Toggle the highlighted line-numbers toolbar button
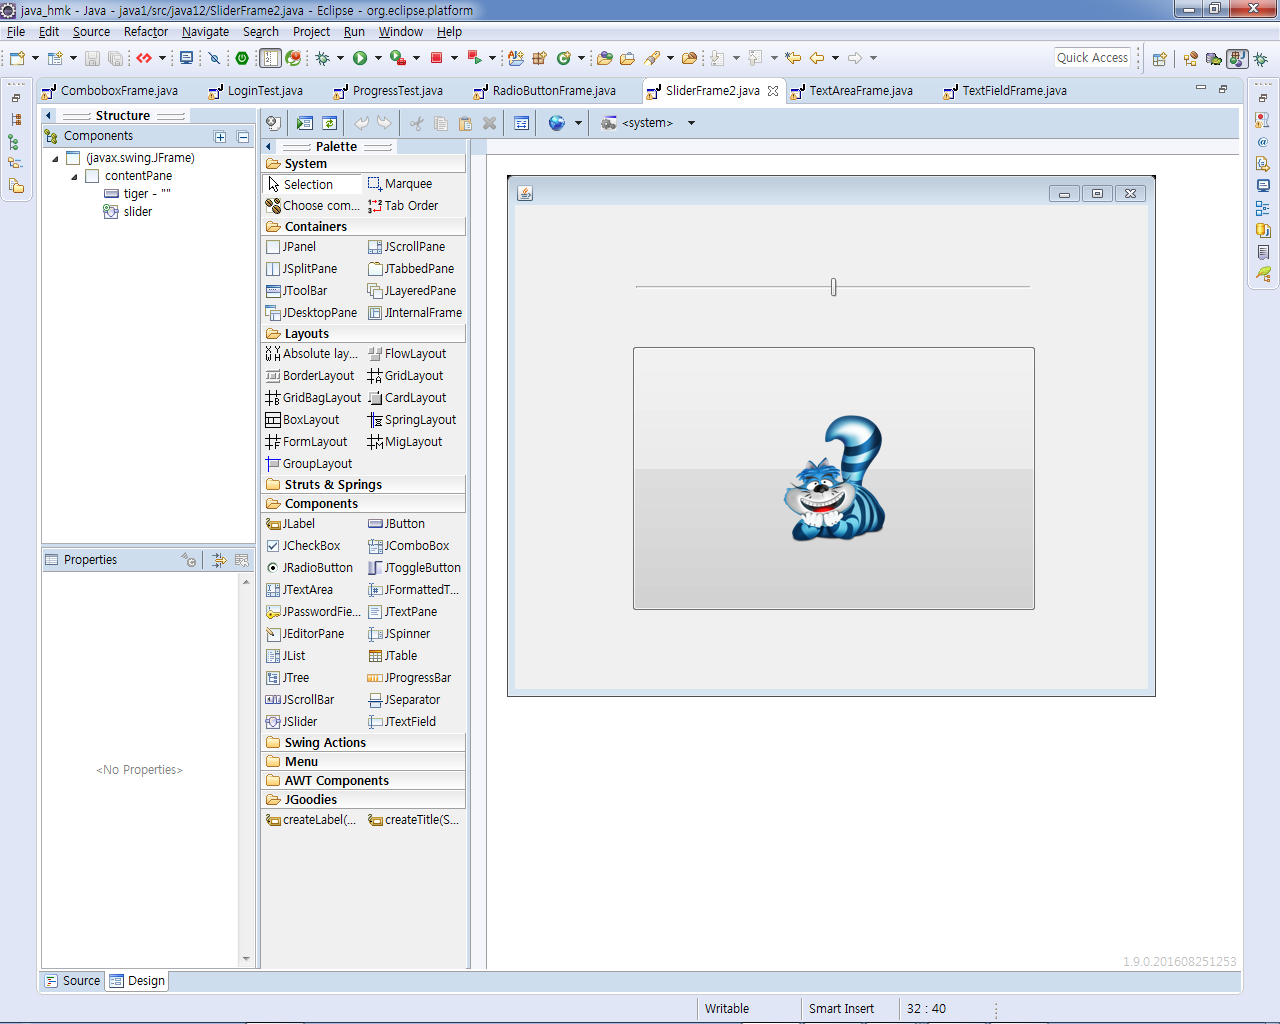This screenshot has height=1024, width=1280. pos(270,58)
